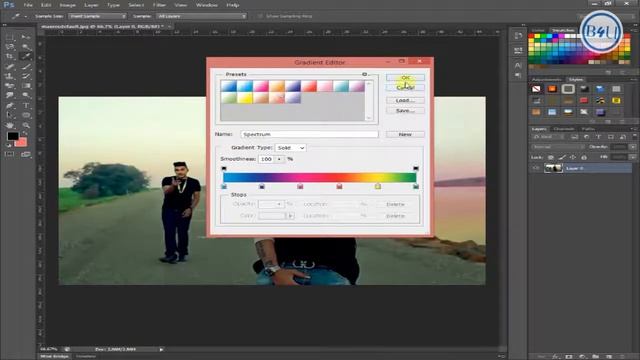The height and width of the screenshot is (360, 640).
Task: Expand the status bar info arrow
Action: [161, 349]
